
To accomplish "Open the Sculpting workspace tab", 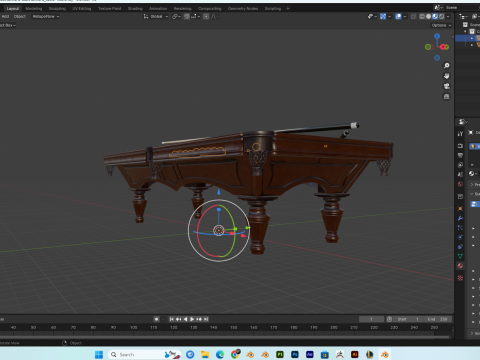I will coord(57,9).
